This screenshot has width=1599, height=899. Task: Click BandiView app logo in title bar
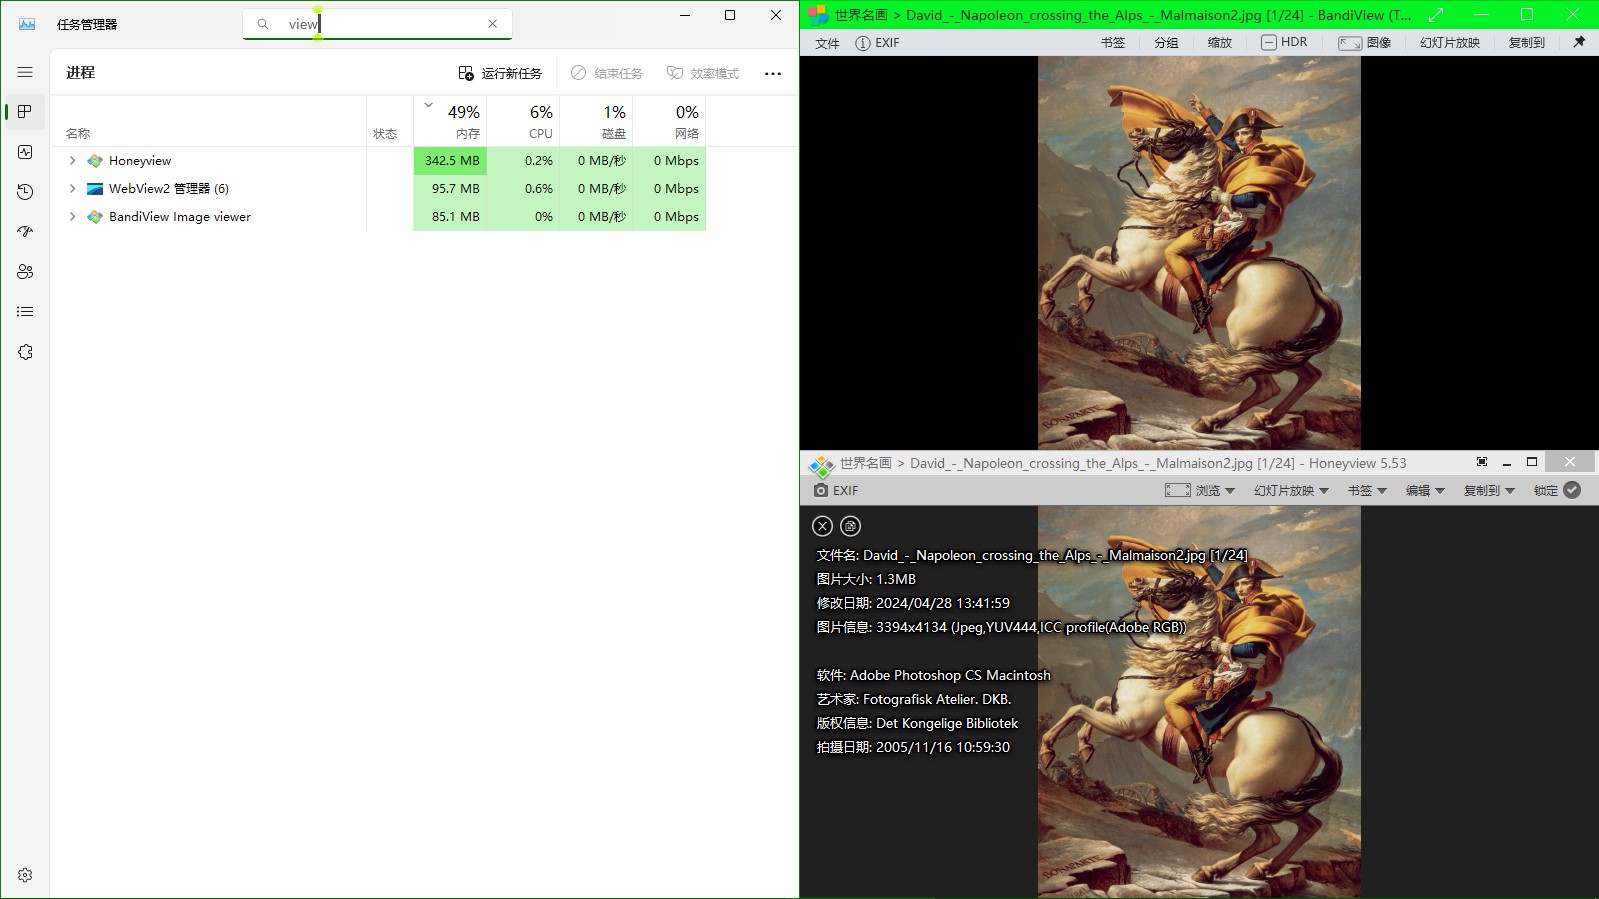818,15
